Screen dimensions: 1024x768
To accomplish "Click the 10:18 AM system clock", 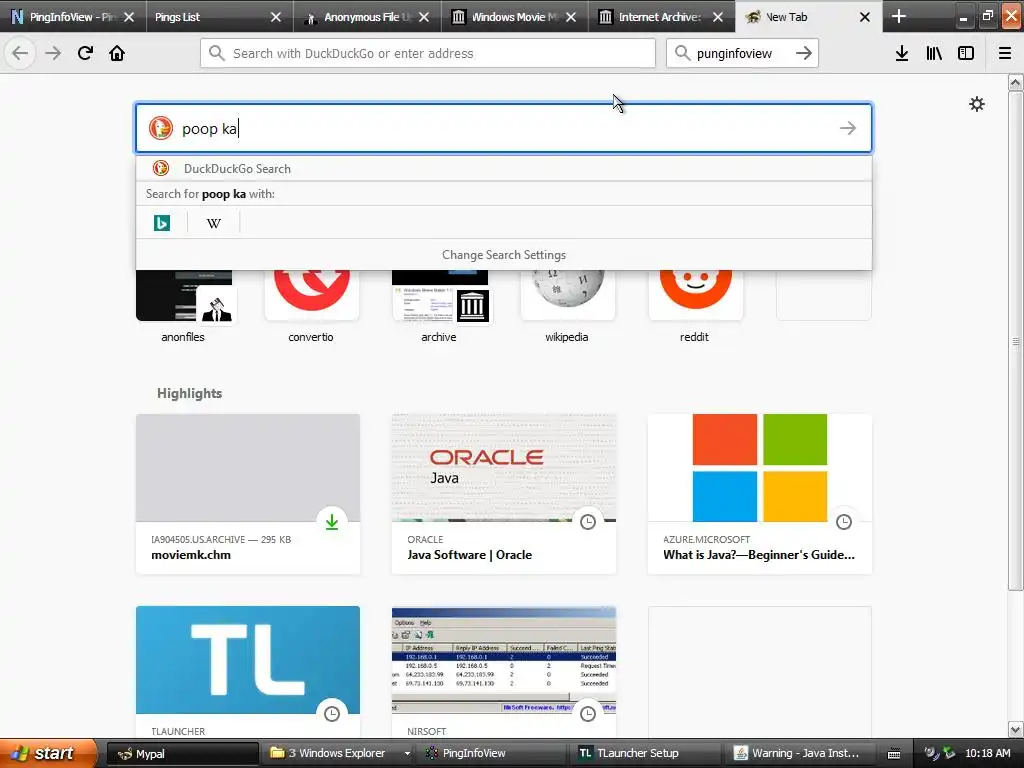I will pyautogui.click(x=987, y=753).
